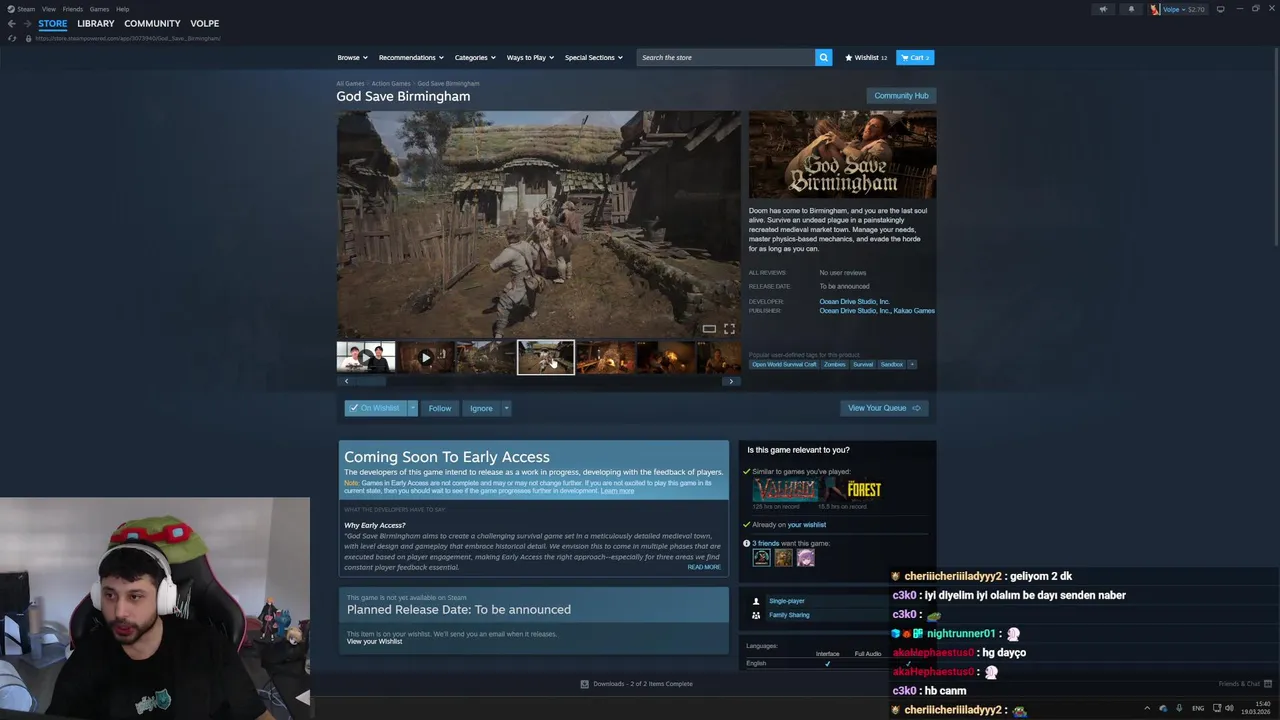
Task: Click the Community Hub button
Action: (901, 96)
